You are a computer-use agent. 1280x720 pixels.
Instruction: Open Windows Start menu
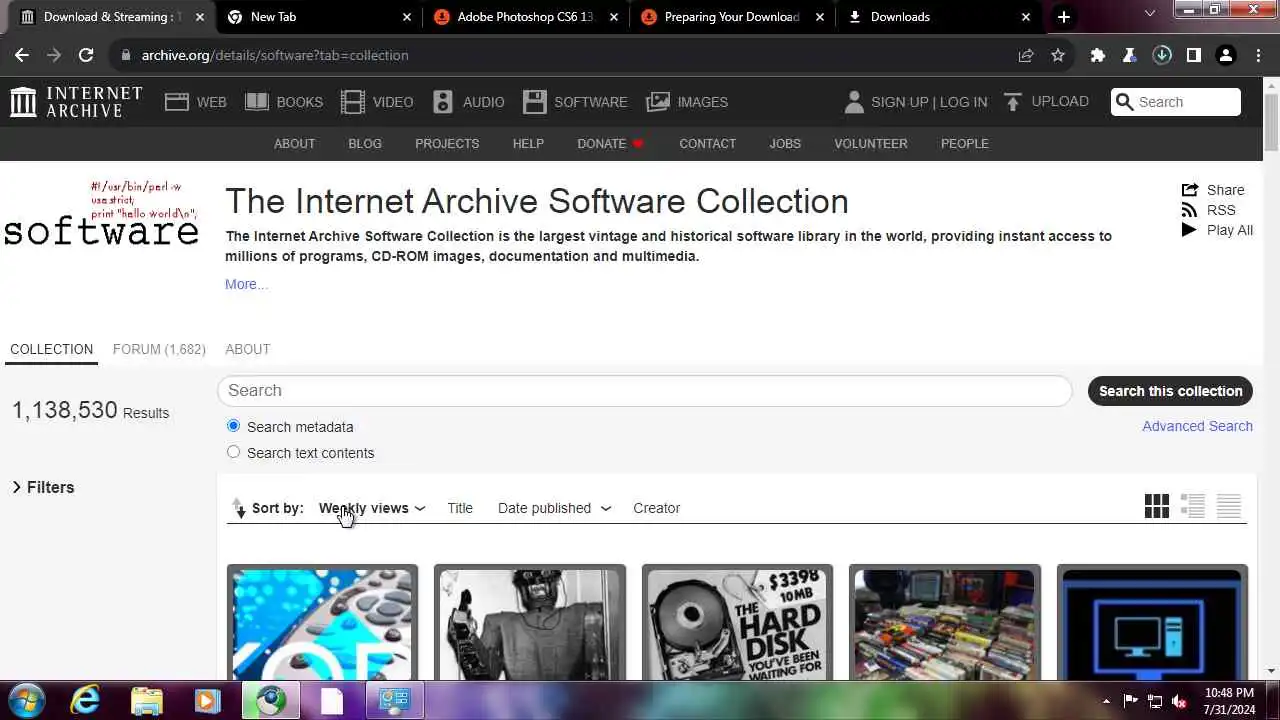pos(27,699)
